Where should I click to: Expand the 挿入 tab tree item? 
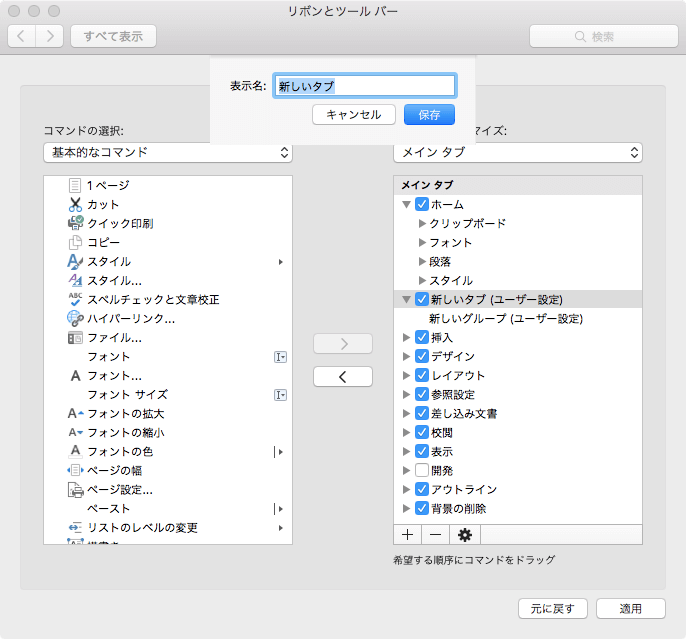pyautogui.click(x=406, y=338)
